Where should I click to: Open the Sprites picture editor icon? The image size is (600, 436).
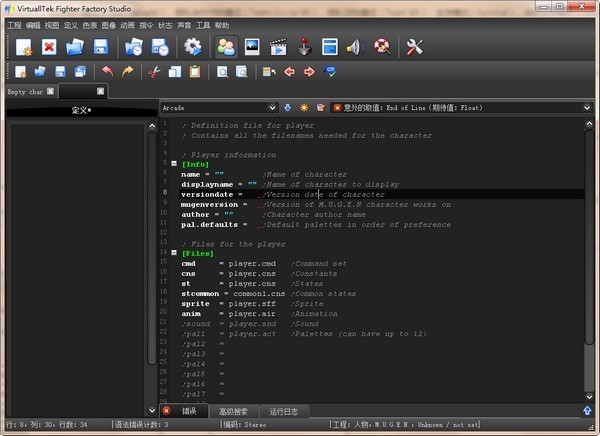pos(253,47)
